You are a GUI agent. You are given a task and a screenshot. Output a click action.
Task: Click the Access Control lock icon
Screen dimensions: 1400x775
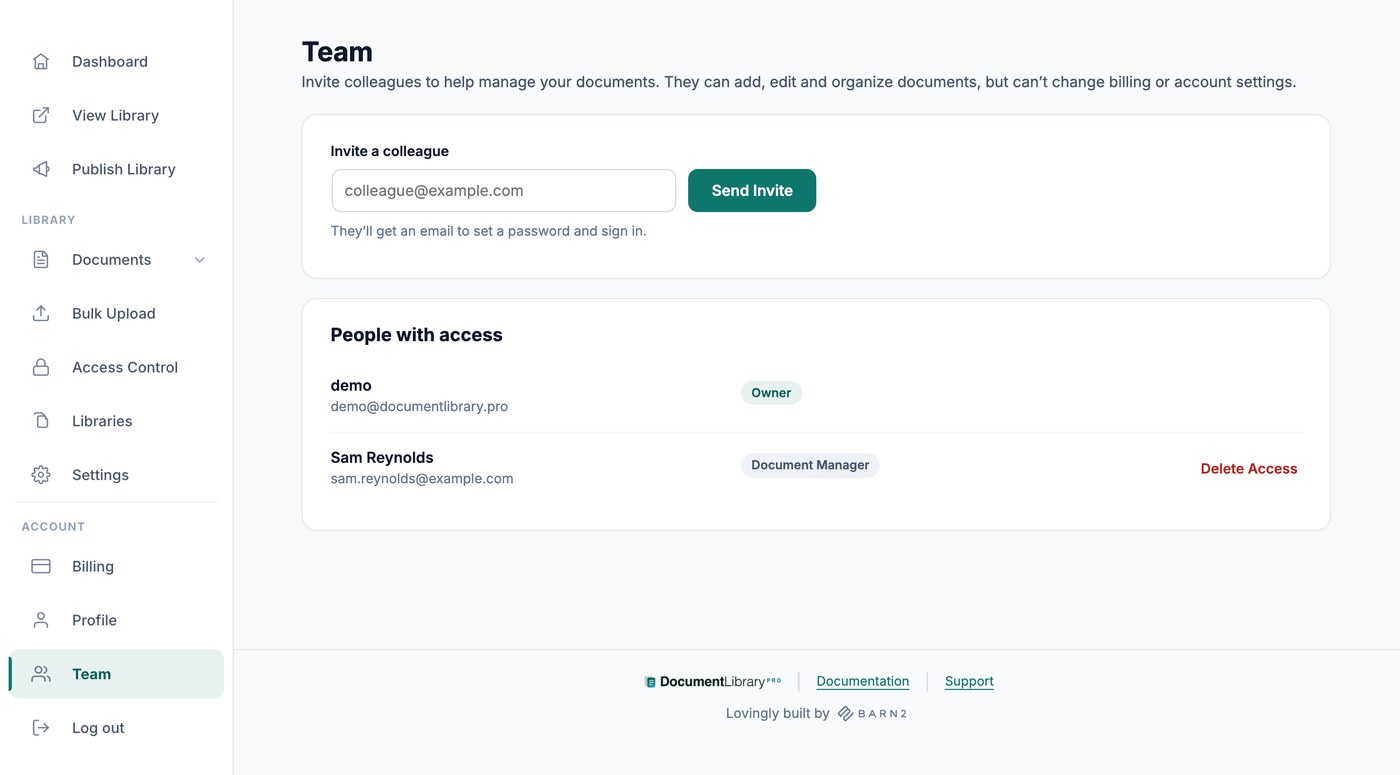(x=41, y=368)
